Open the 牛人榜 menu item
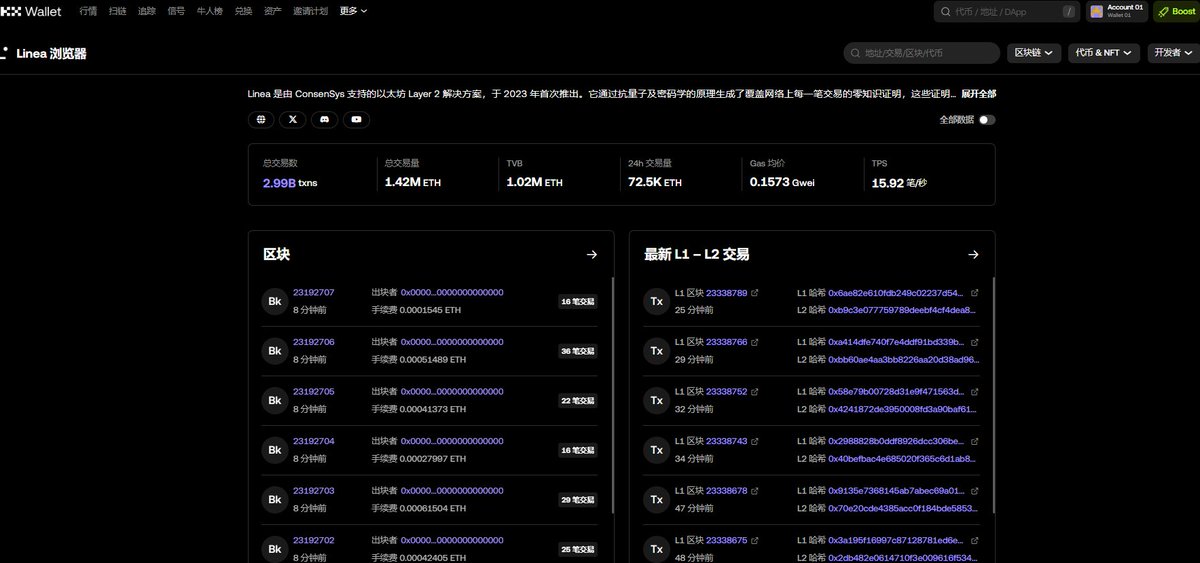This screenshot has width=1200, height=563. (x=210, y=11)
